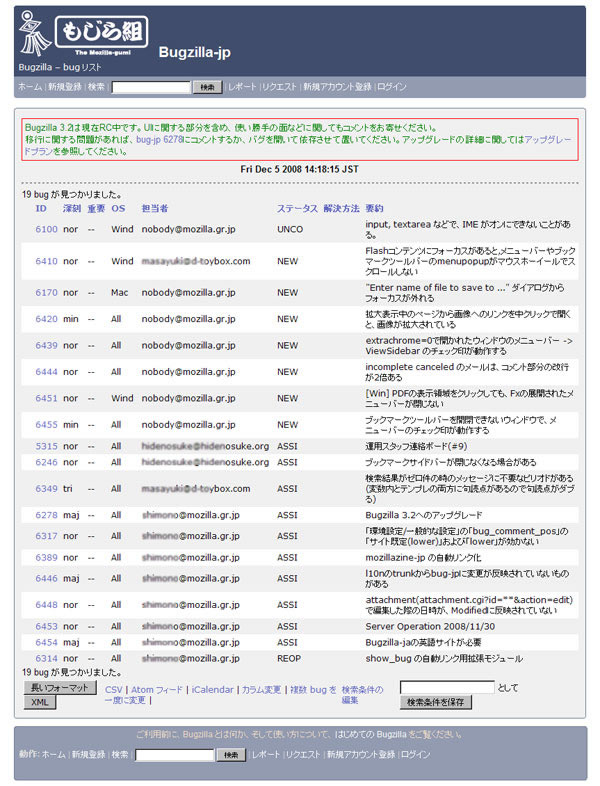Open bug ID 6100 link
Screen dimensions: 600x786
46,229
